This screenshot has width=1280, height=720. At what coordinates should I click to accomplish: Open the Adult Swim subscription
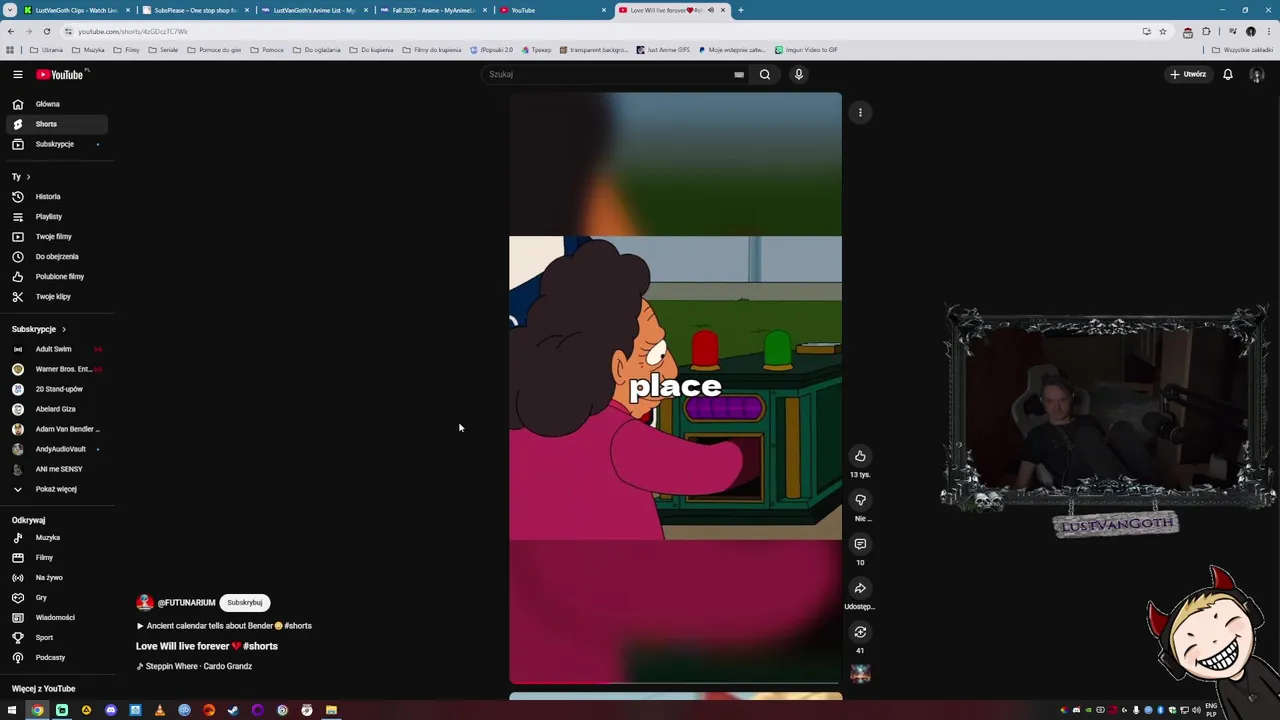[56, 349]
